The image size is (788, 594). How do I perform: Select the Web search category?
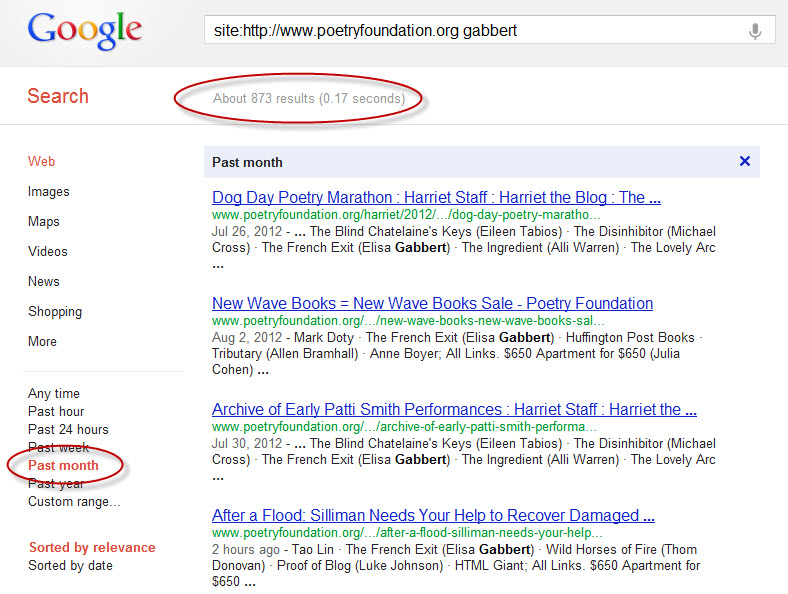click(41, 161)
